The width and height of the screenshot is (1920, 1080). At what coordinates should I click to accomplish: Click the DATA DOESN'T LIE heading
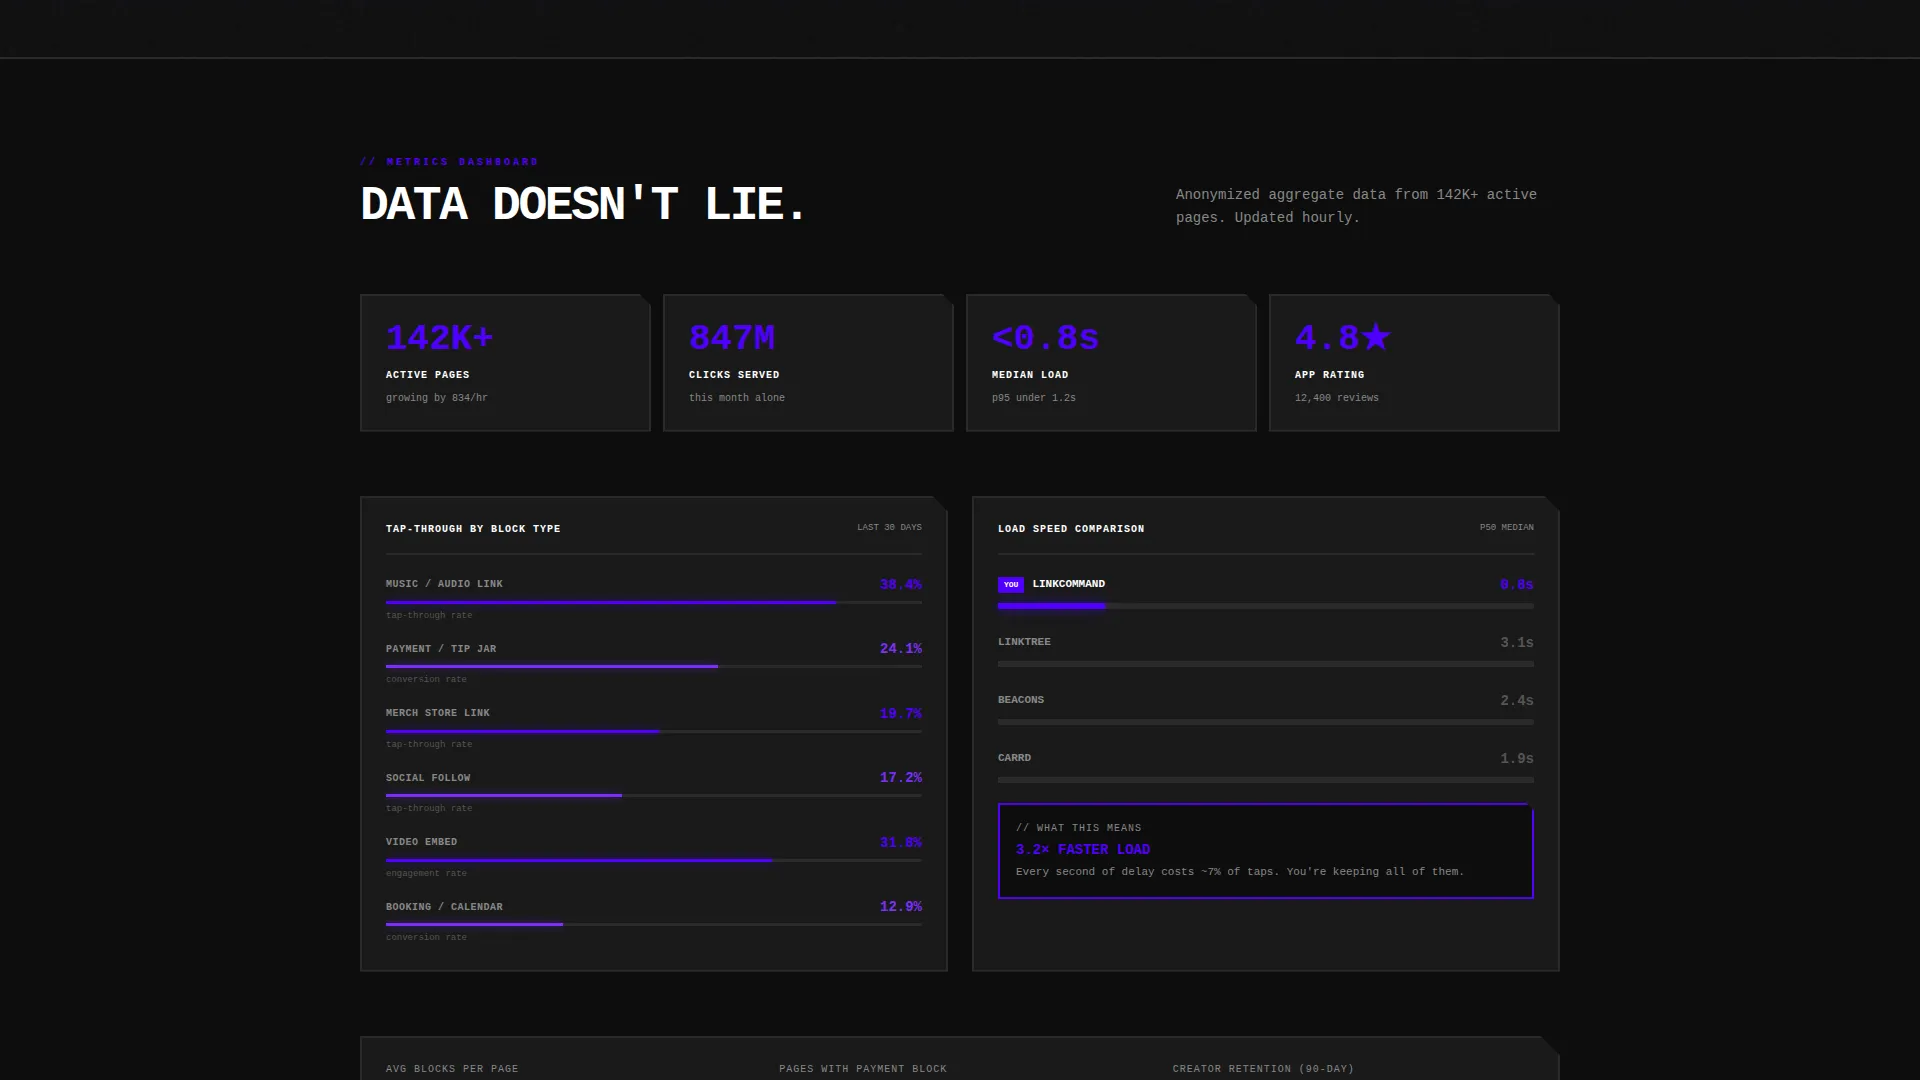[x=583, y=205]
